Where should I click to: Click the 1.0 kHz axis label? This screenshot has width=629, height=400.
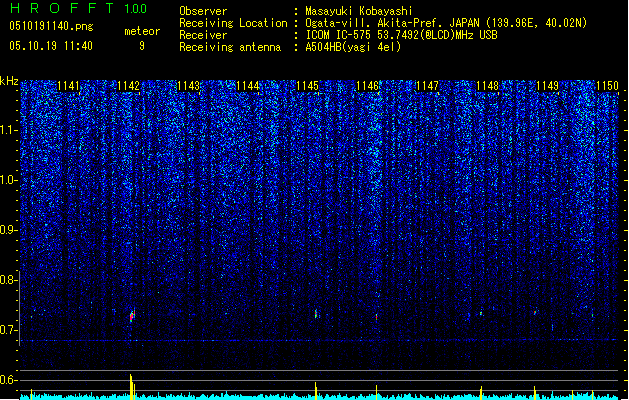point(7,180)
